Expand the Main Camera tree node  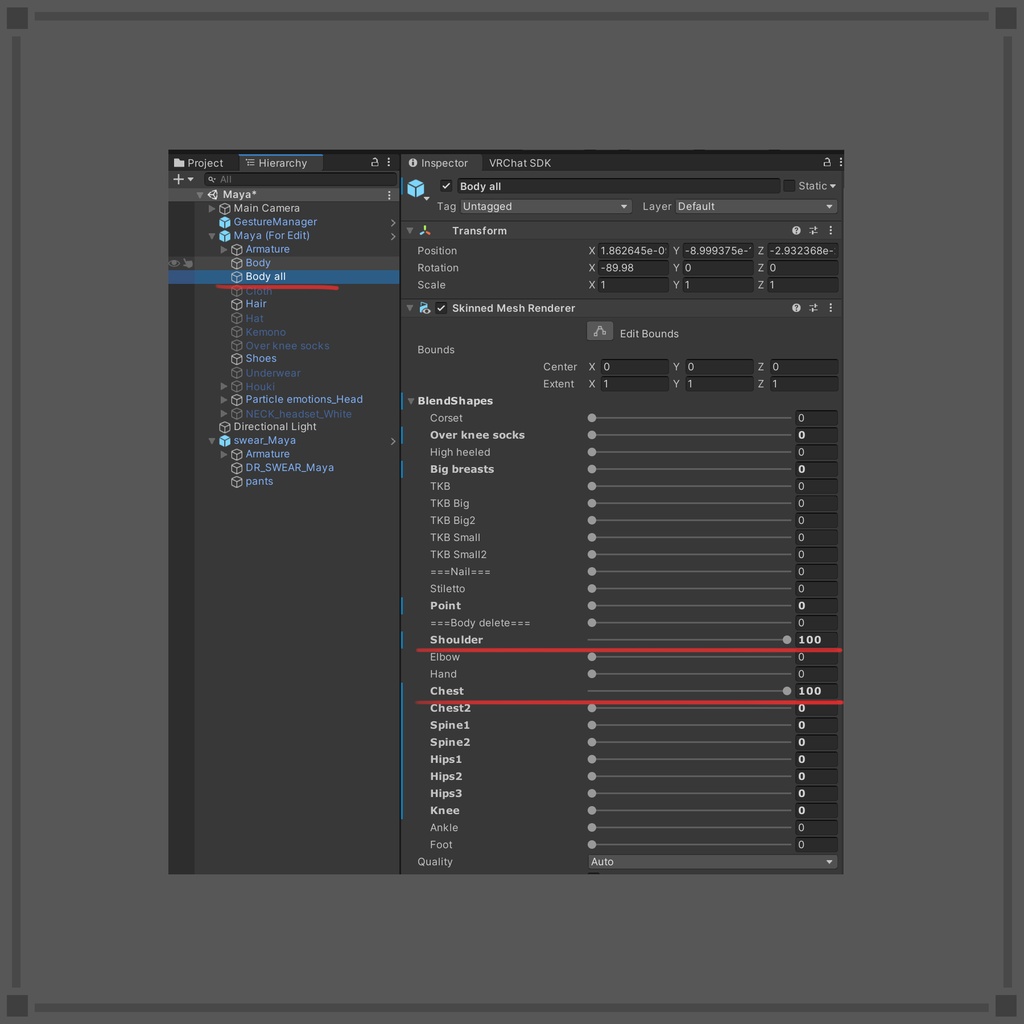pyautogui.click(x=212, y=208)
